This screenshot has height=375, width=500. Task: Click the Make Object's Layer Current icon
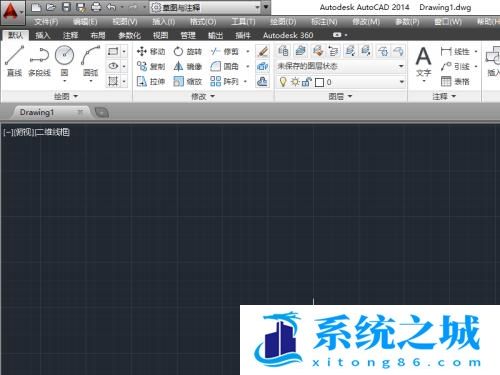point(301,51)
